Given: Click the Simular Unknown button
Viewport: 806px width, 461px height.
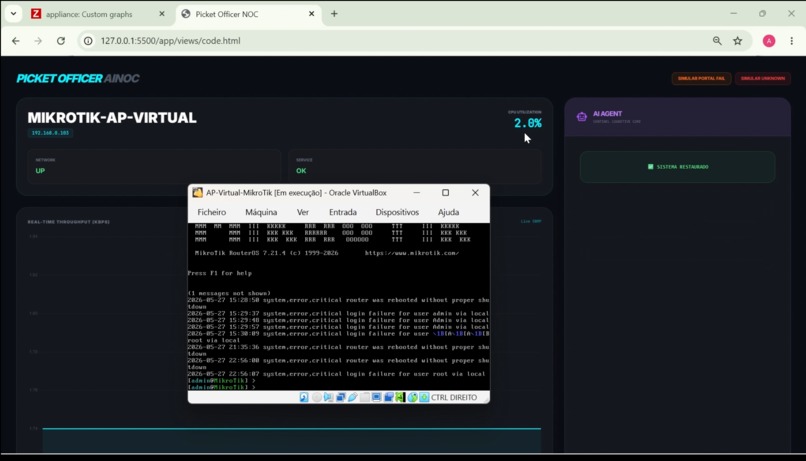Looking at the screenshot, I should coord(763,78).
